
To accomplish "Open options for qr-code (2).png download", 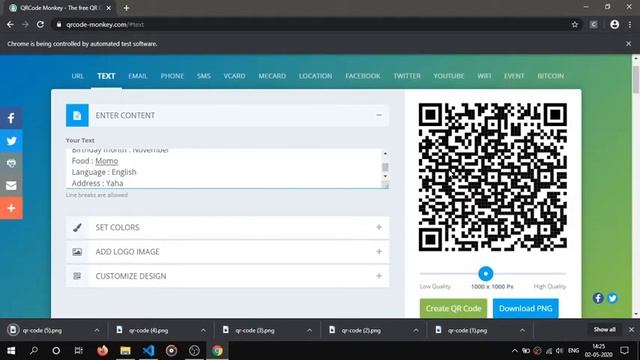I will [x=416, y=330].
